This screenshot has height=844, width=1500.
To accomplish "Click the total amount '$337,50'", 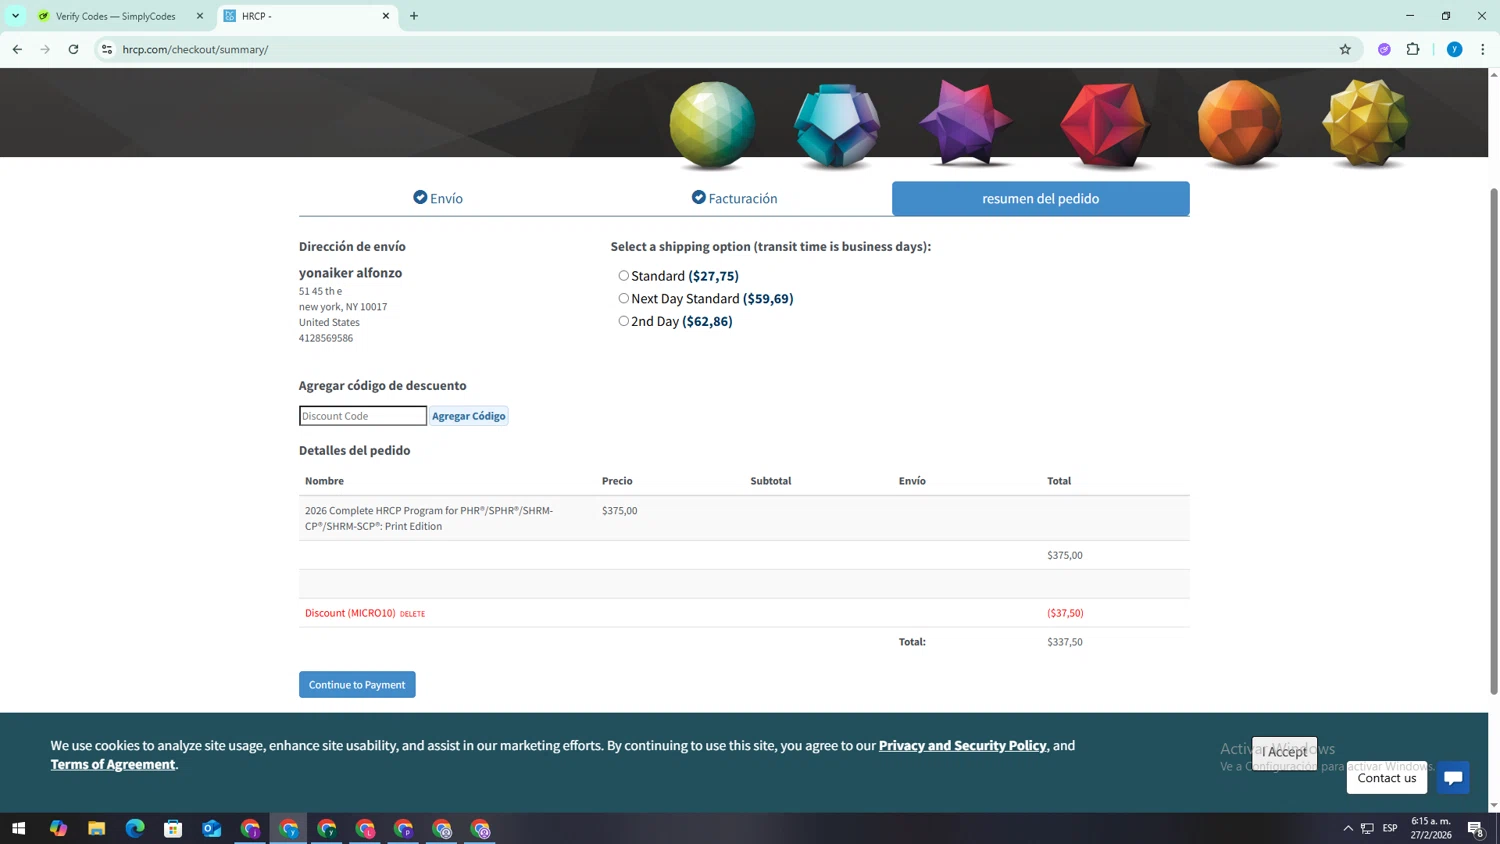I will click(1064, 642).
